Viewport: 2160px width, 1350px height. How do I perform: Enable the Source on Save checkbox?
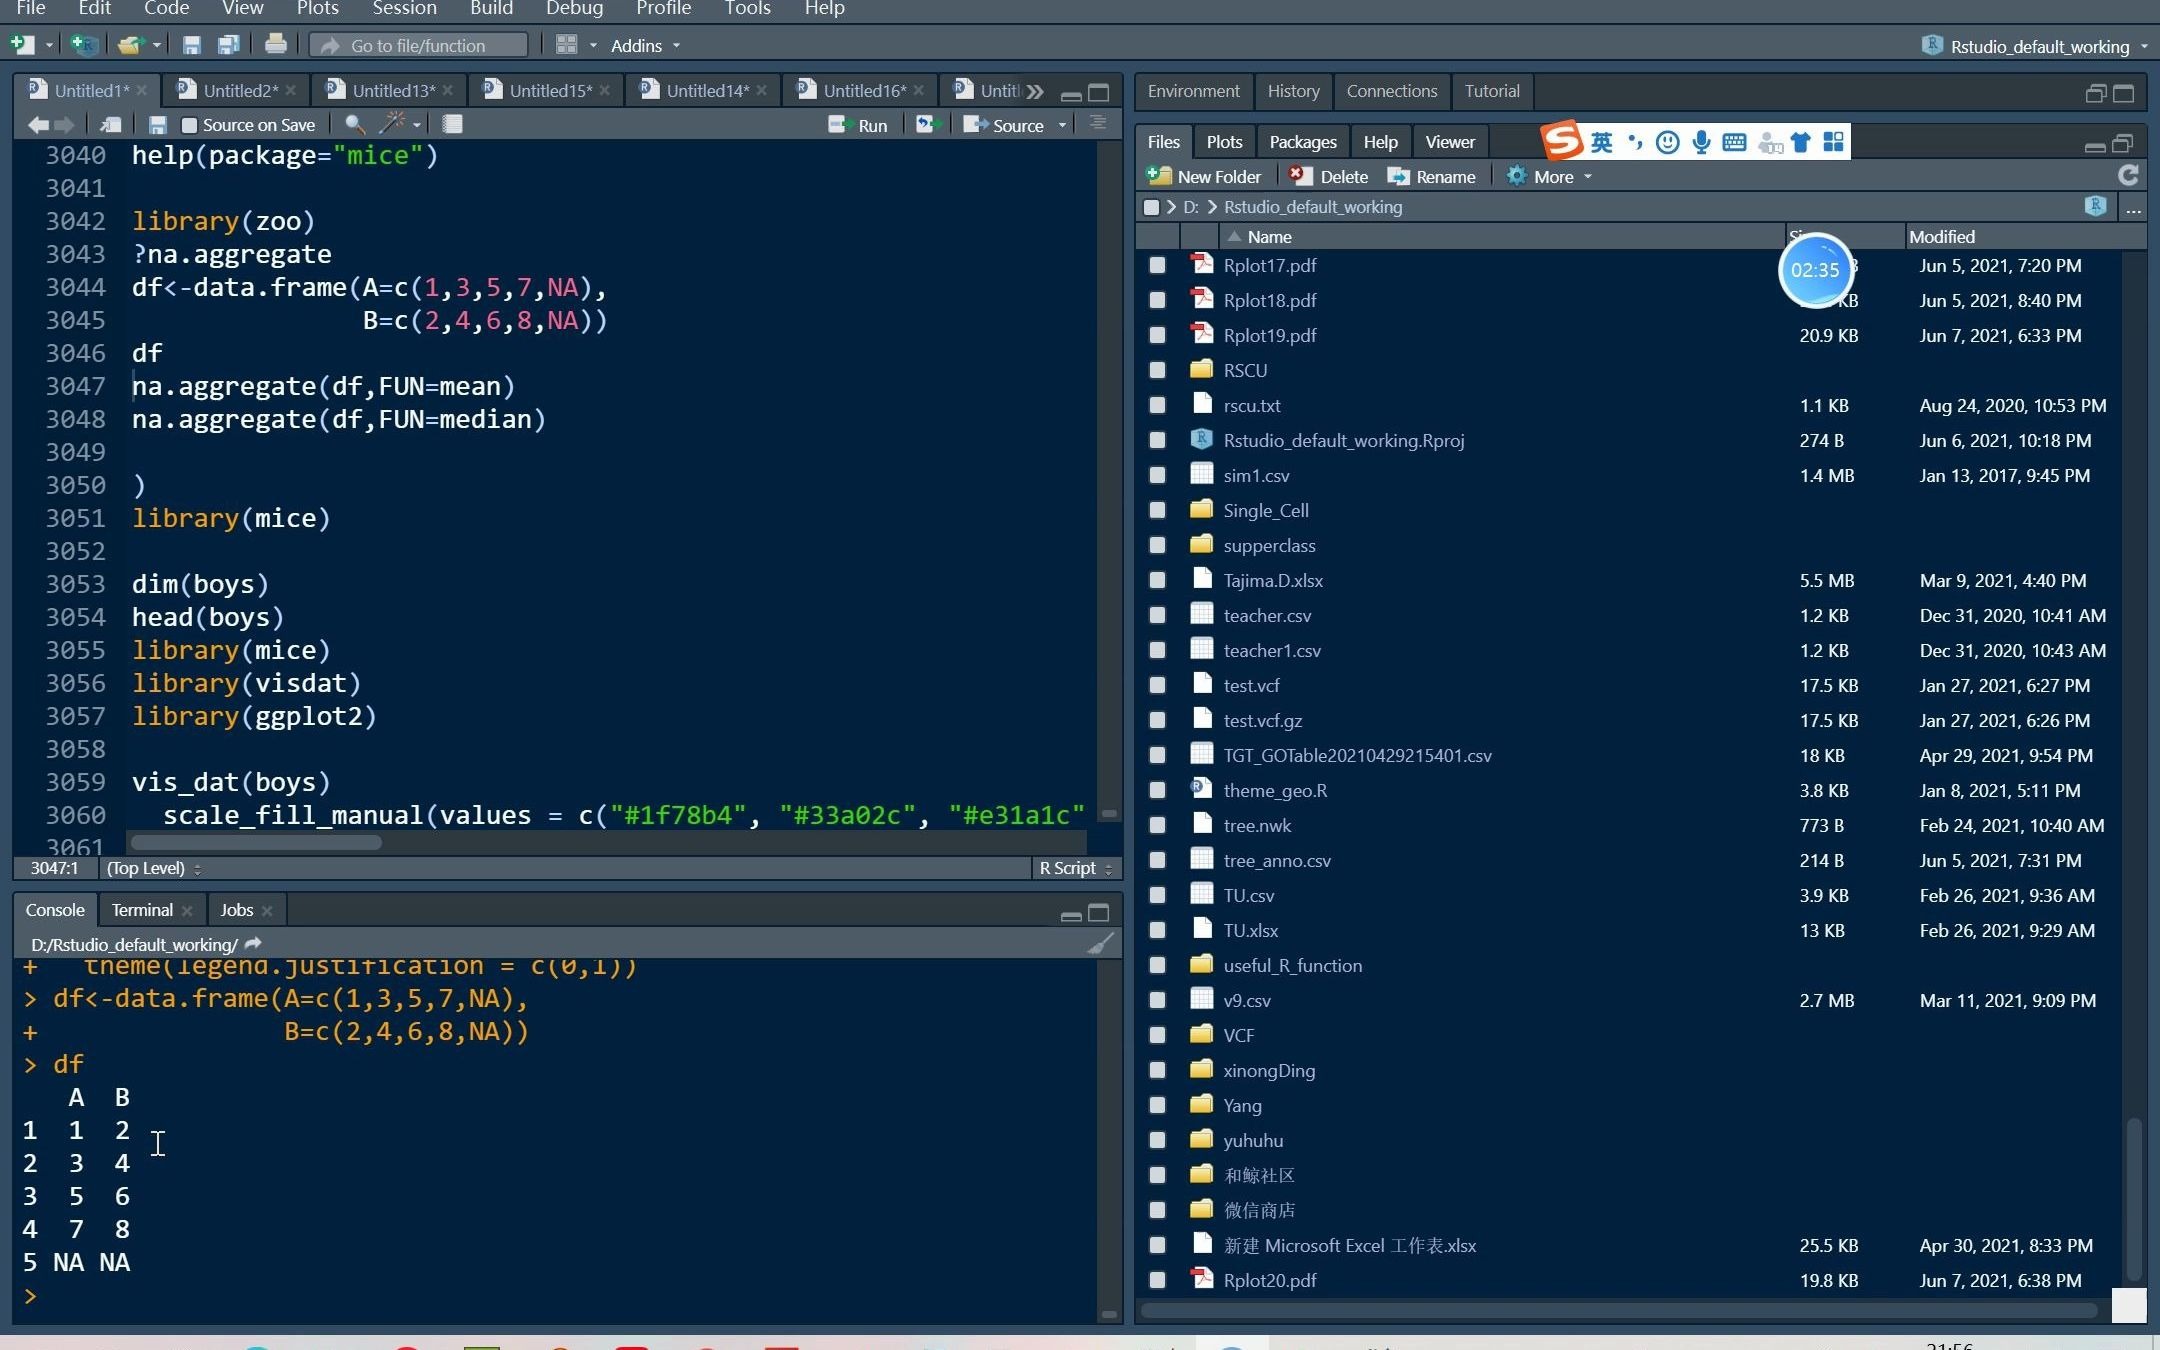tap(189, 125)
